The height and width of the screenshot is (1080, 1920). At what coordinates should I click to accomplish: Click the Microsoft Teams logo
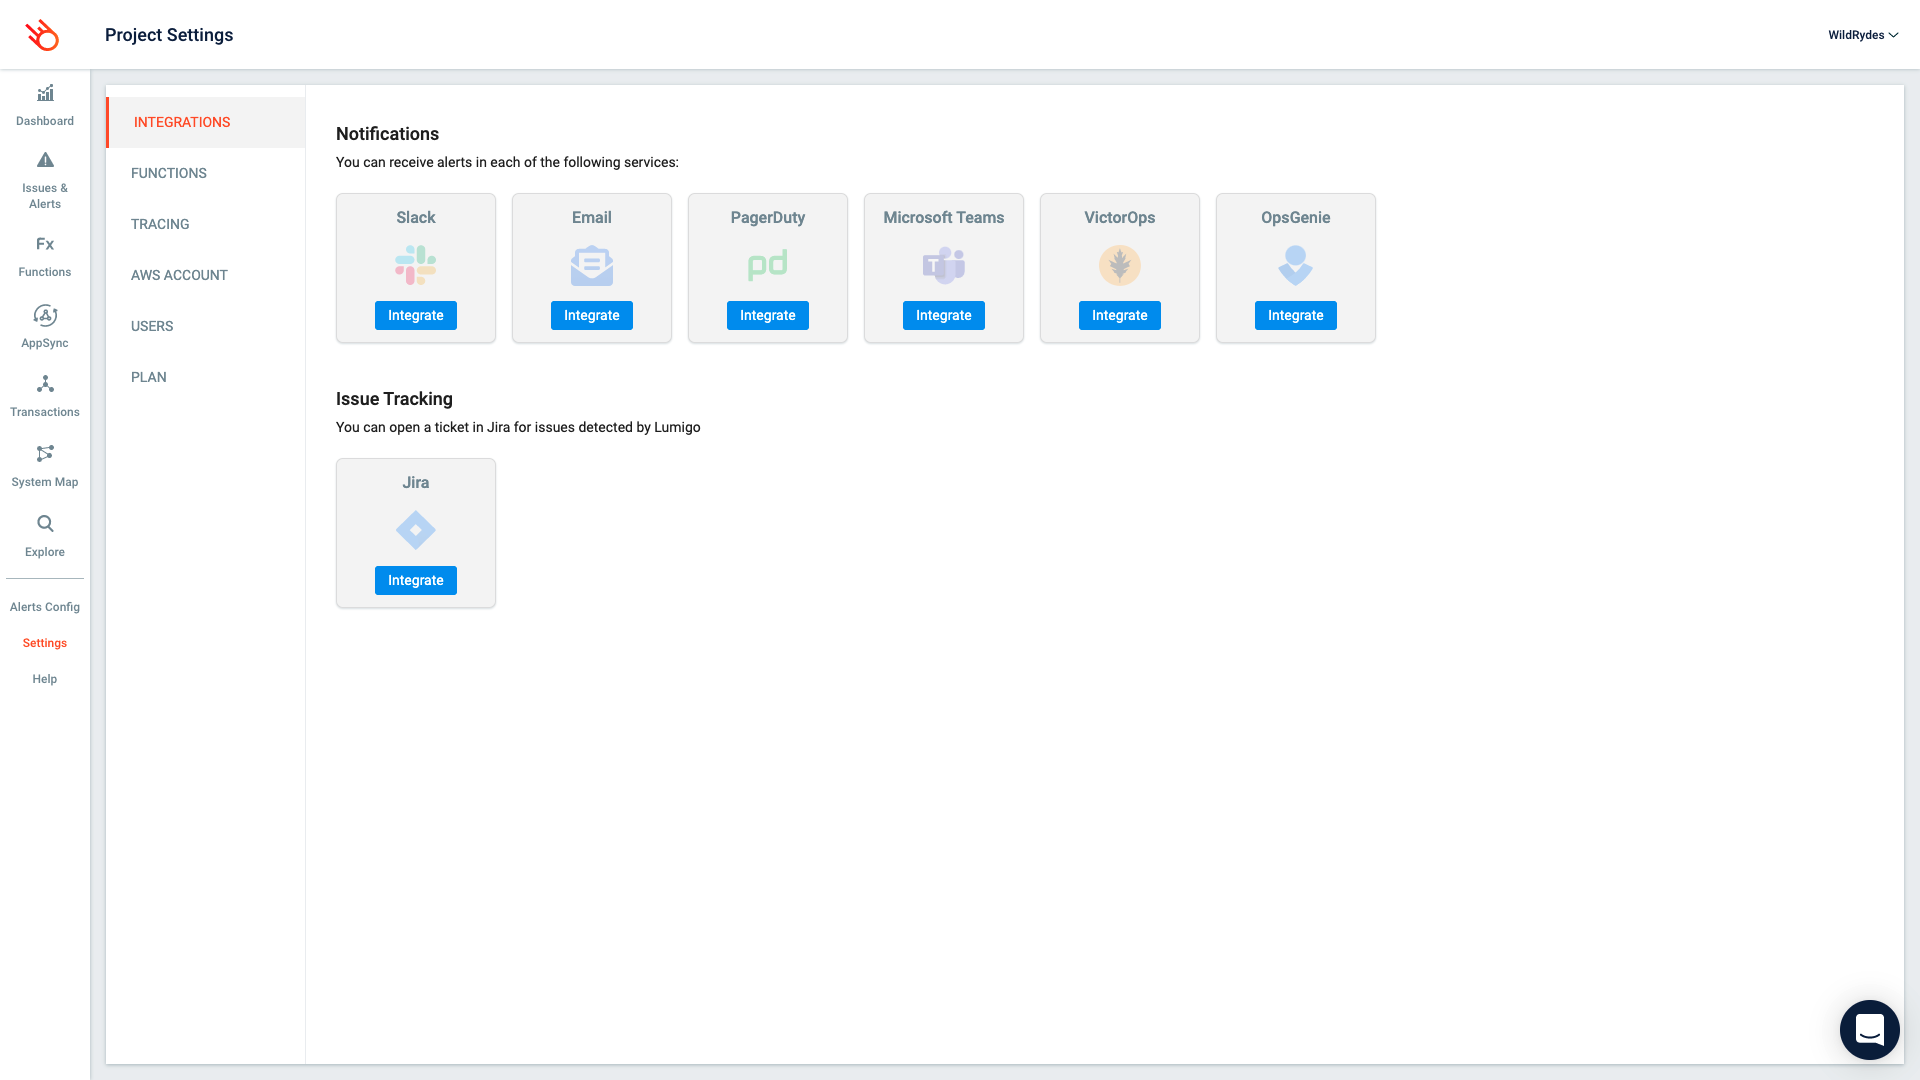(944, 265)
